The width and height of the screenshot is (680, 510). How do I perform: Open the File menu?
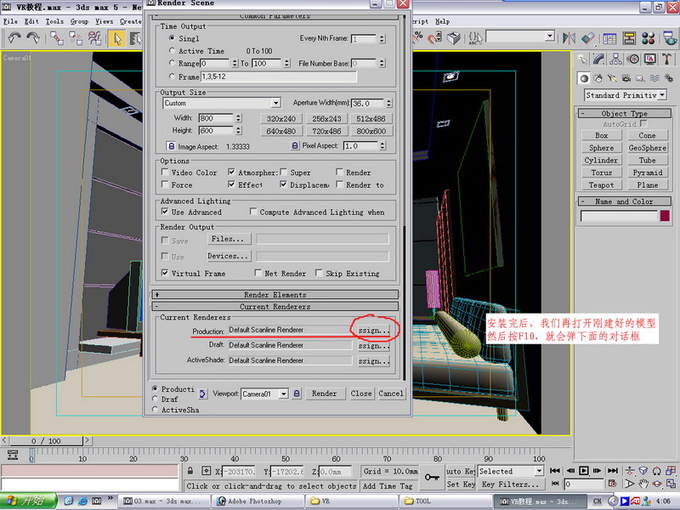(10, 21)
